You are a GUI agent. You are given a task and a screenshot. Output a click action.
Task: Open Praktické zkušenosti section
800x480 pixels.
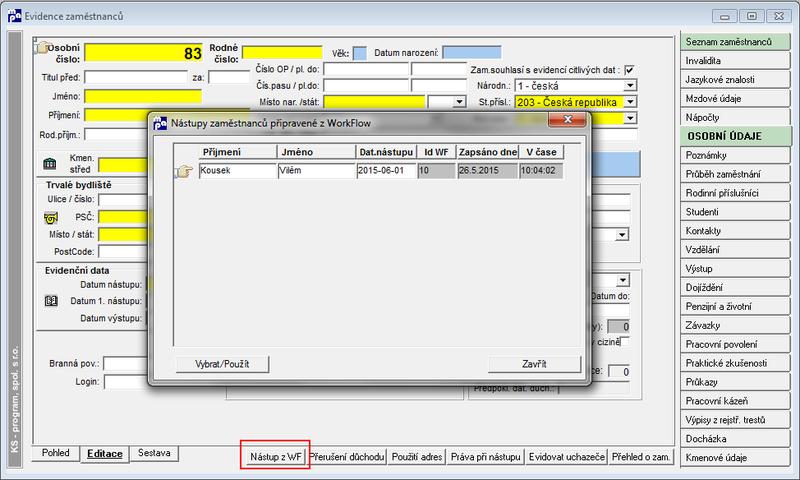point(735,363)
